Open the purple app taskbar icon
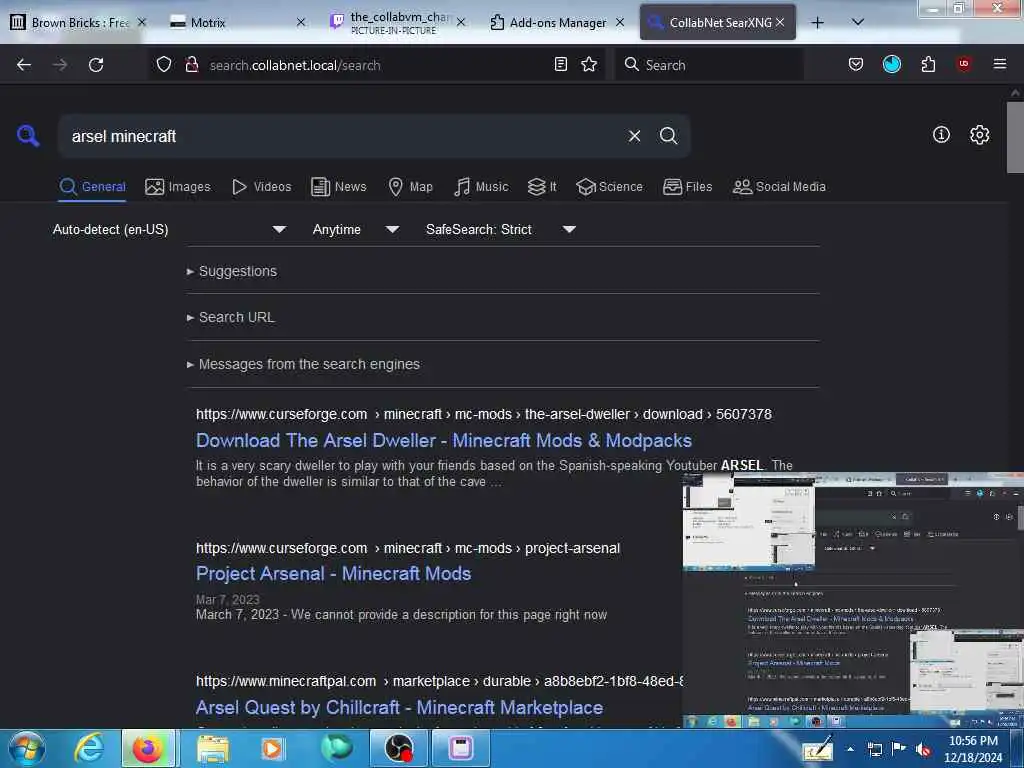The image size is (1024, 768). point(461,748)
